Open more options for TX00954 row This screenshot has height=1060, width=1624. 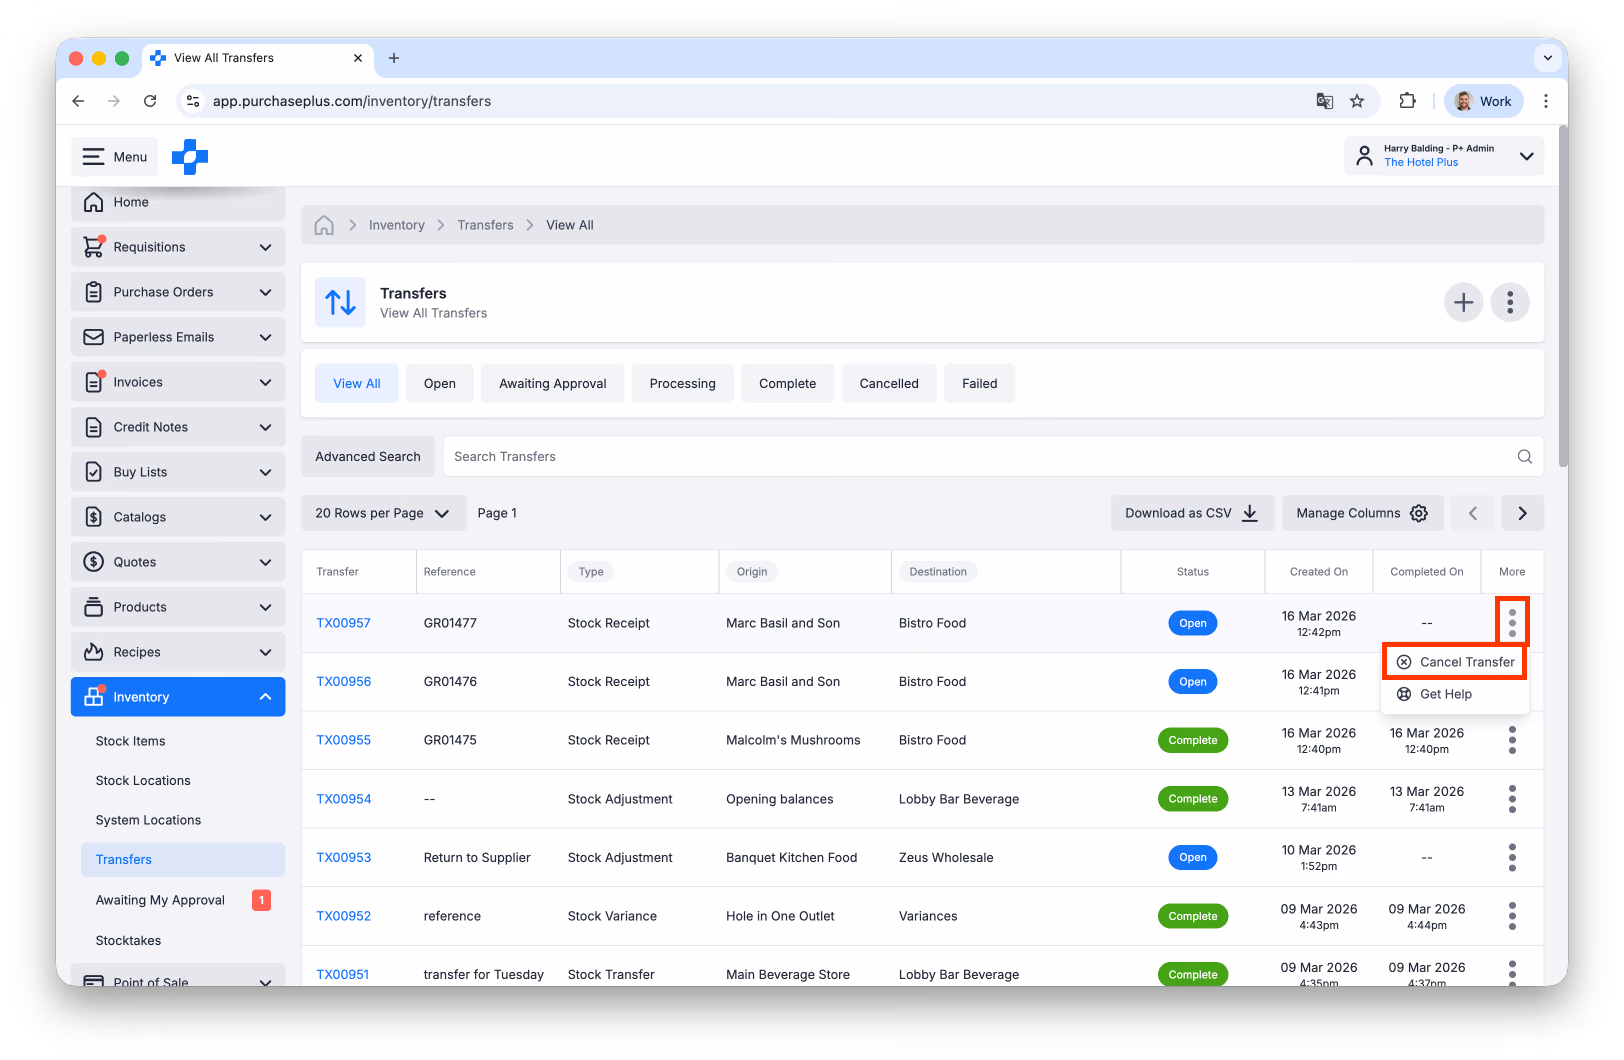pyautogui.click(x=1512, y=799)
